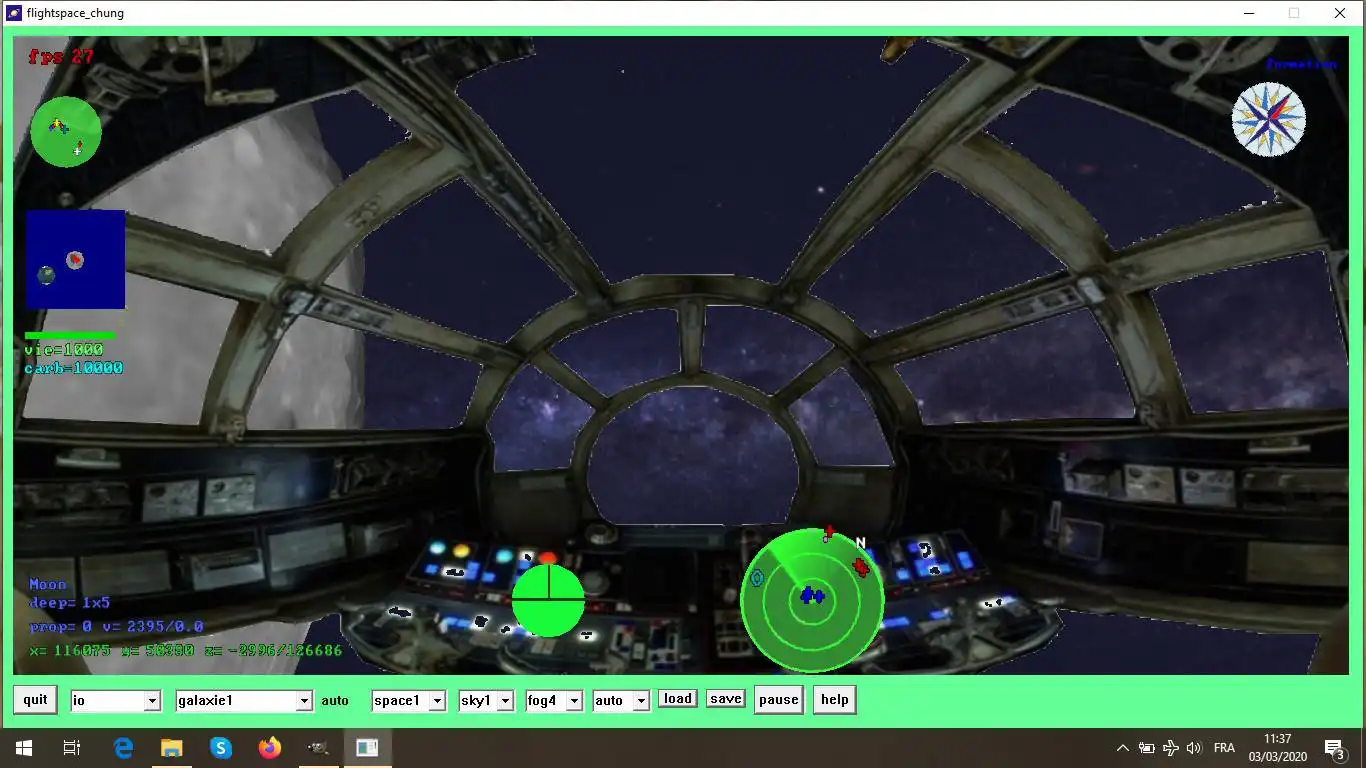Click the small green radar circle top-left

pyautogui.click(x=66, y=132)
